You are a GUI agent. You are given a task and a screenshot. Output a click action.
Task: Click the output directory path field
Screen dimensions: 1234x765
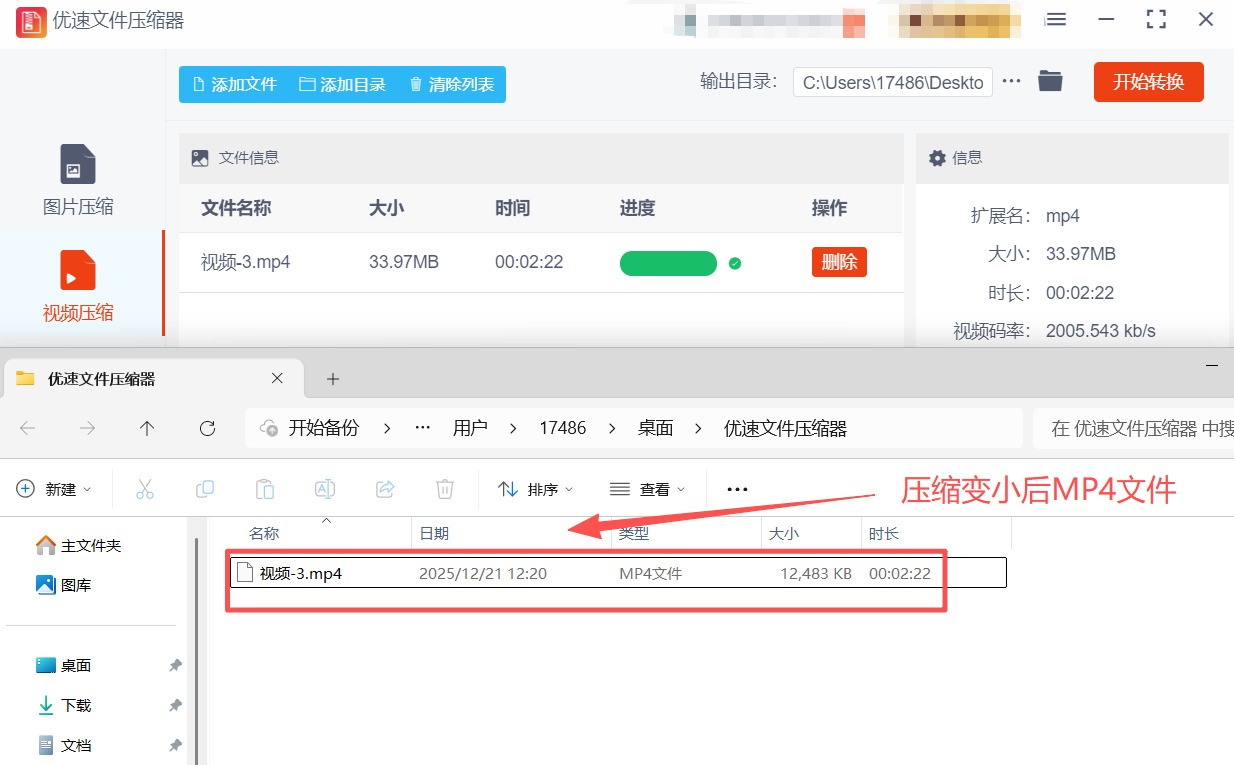pos(892,82)
